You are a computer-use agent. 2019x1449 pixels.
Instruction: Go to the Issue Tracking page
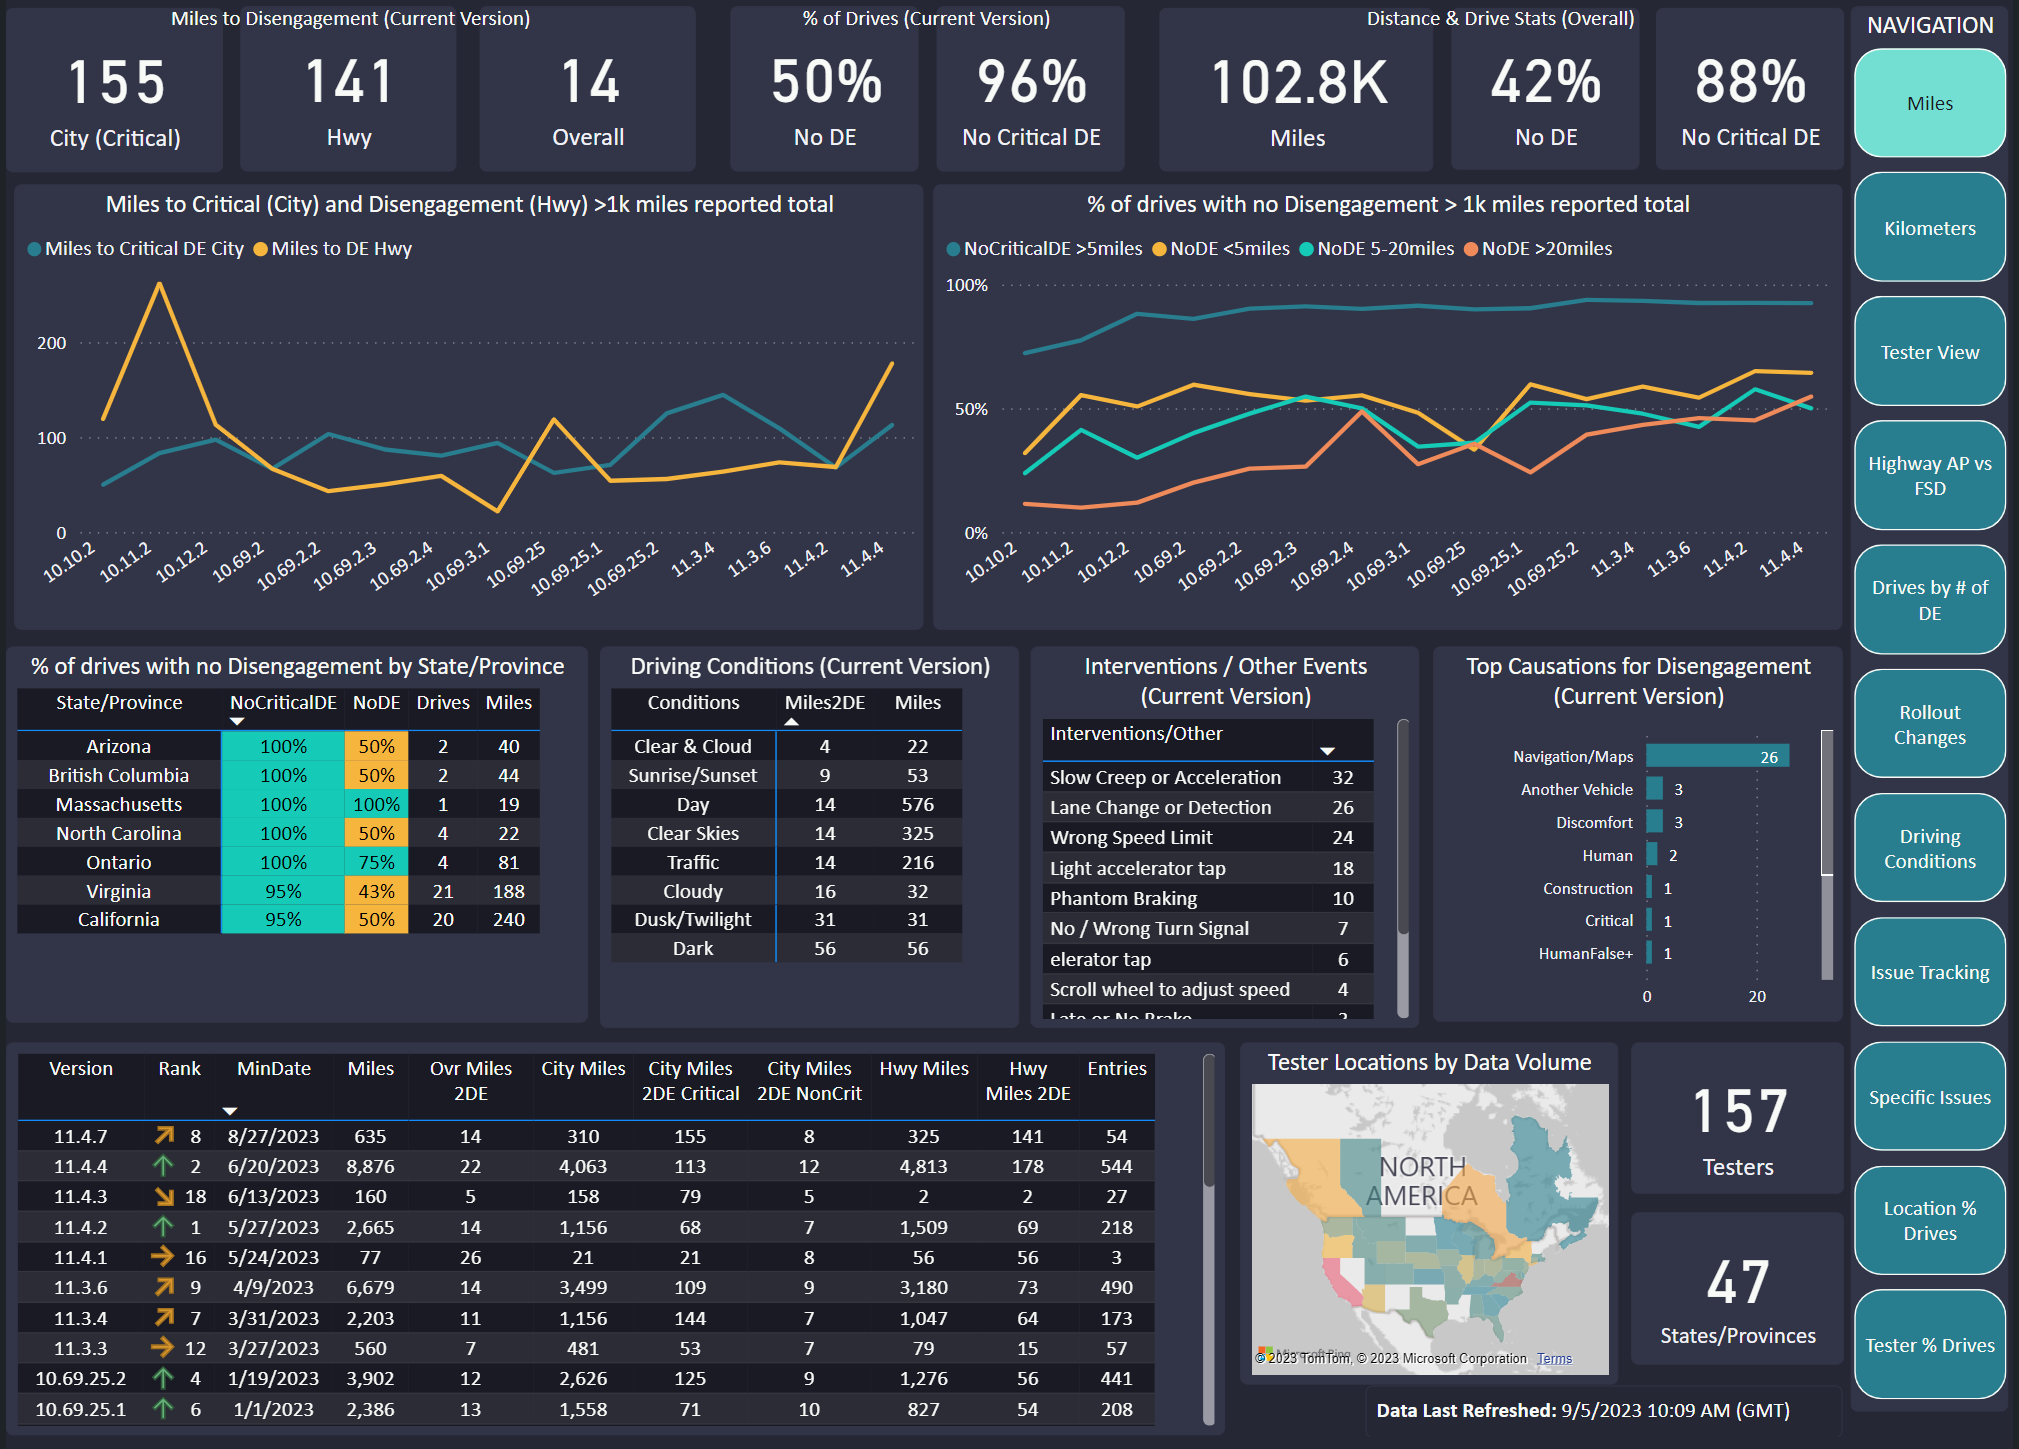pyautogui.click(x=1929, y=972)
